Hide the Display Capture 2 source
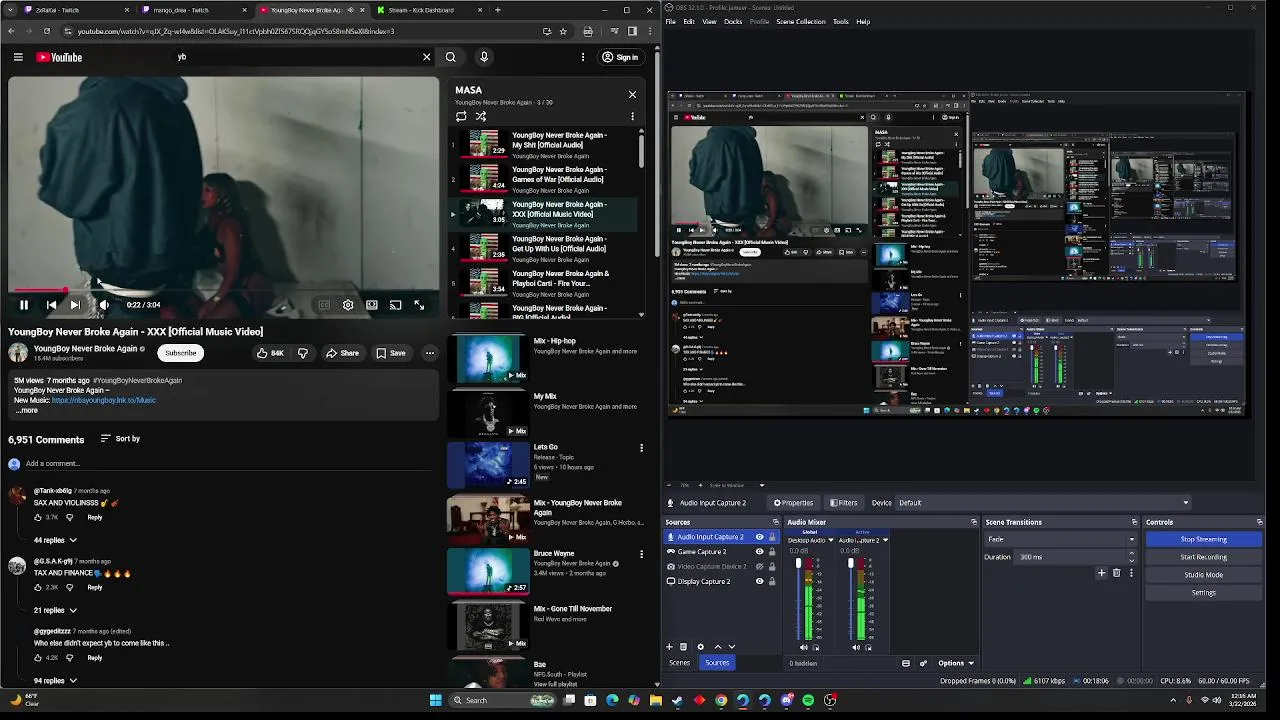 coord(760,581)
